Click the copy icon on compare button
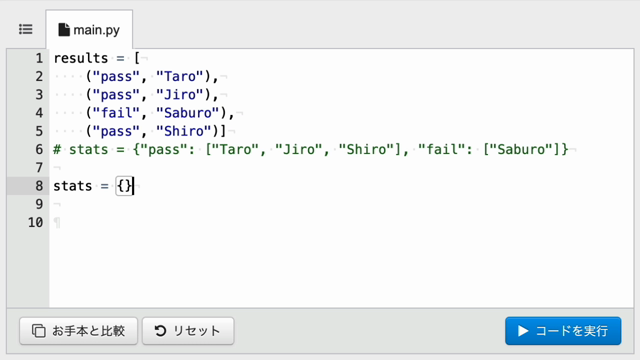 pyautogui.click(x=39, y=331)
